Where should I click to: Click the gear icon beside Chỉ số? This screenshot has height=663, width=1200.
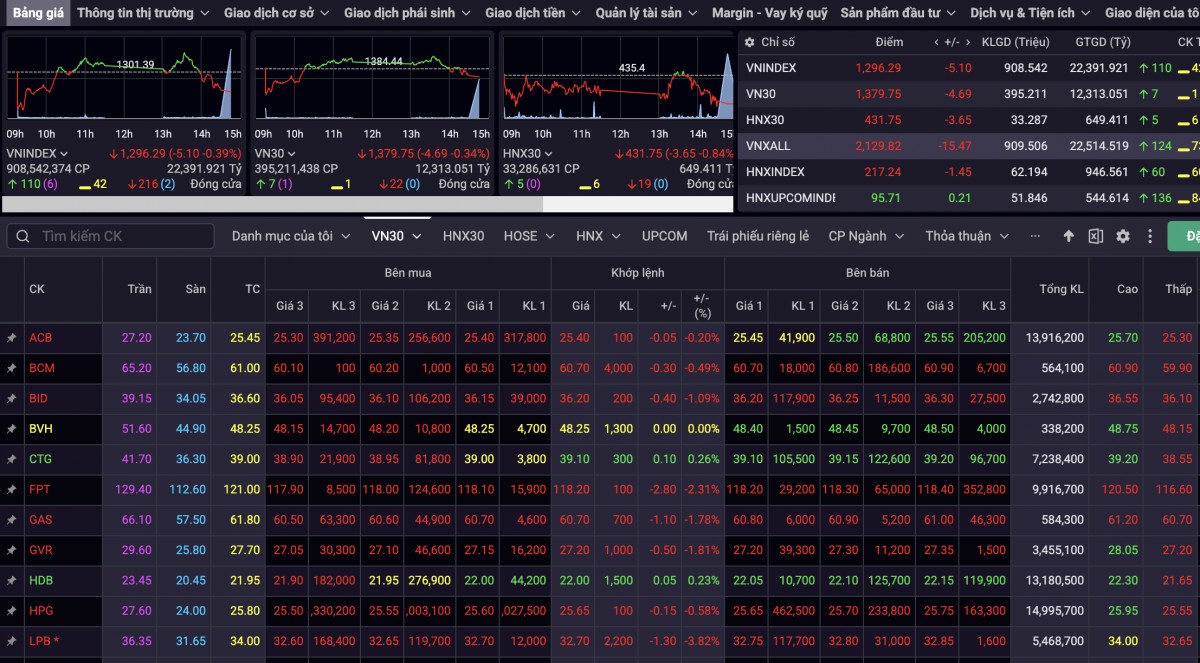[x=750, y=42]
